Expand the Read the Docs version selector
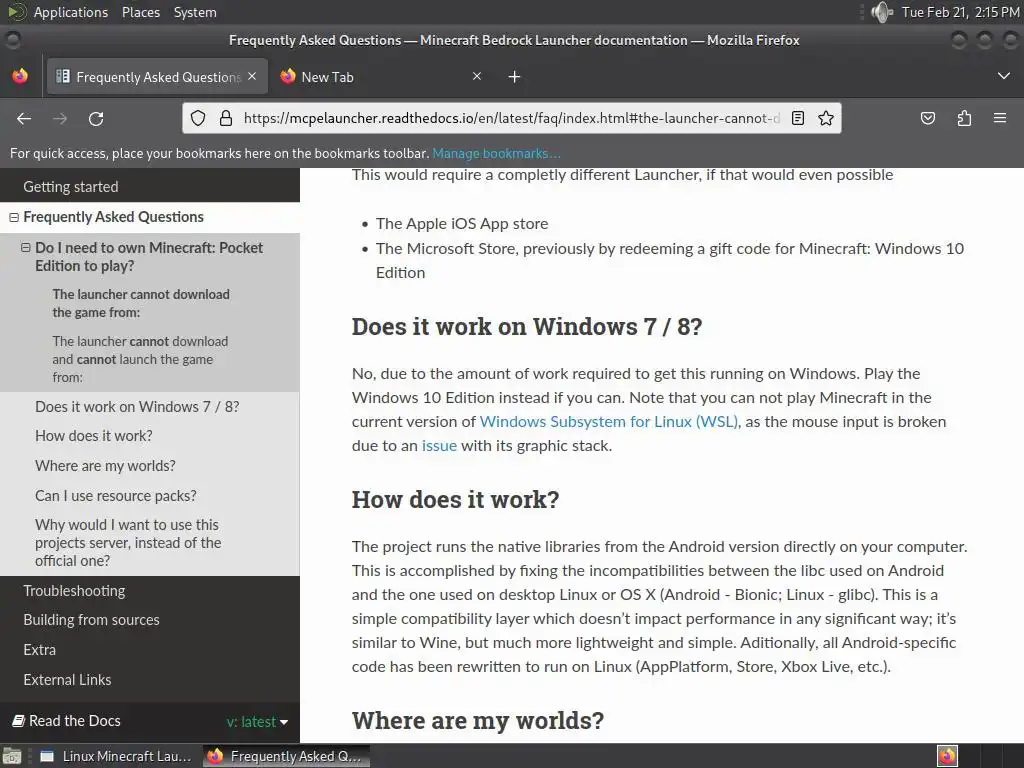The height and width of the screenshot is (768, 1024). pos(257,722)
